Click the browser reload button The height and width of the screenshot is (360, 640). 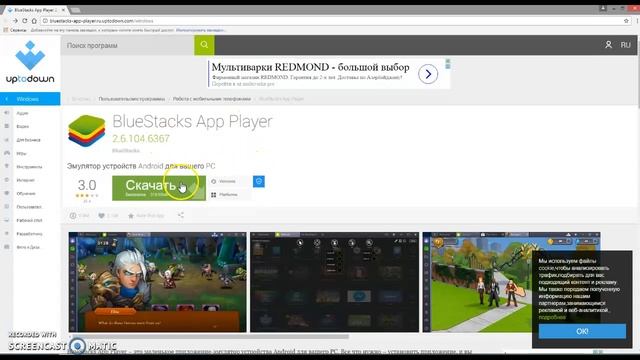coord(24,21)
